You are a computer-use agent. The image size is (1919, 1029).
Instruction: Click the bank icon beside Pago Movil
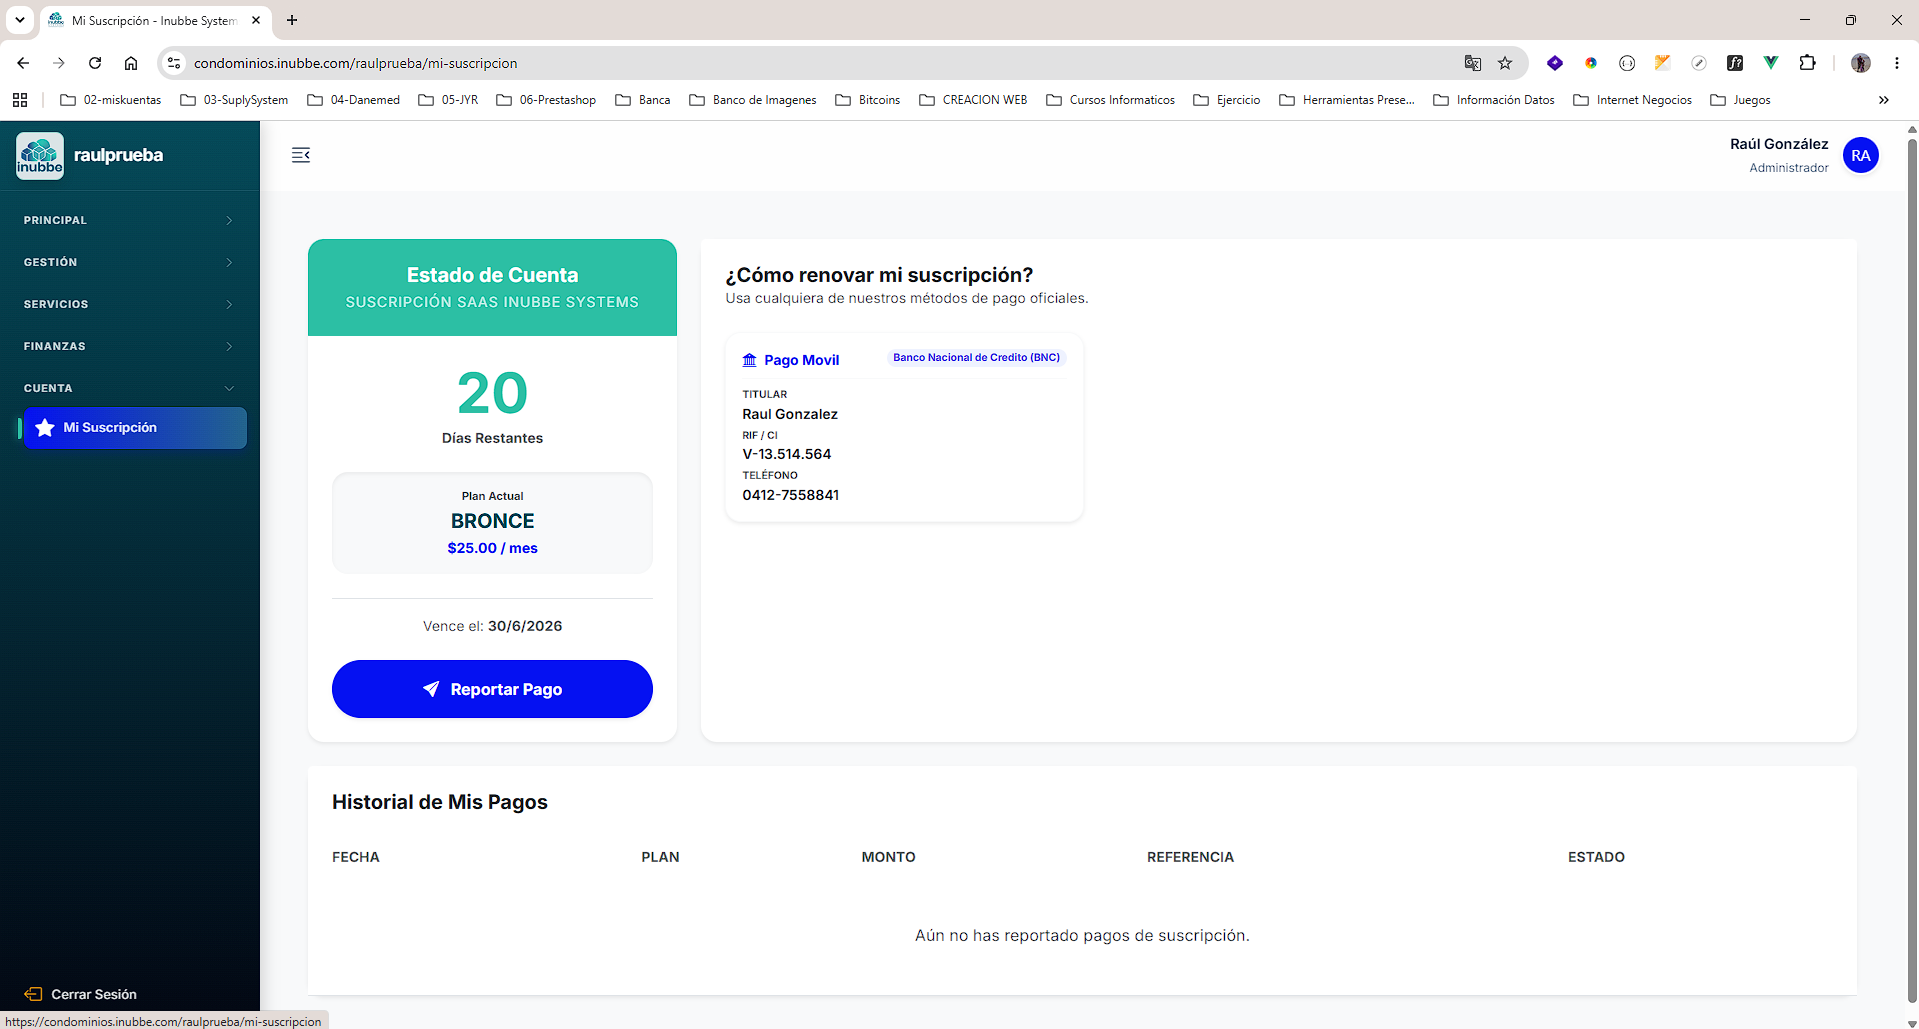[749, 360]
